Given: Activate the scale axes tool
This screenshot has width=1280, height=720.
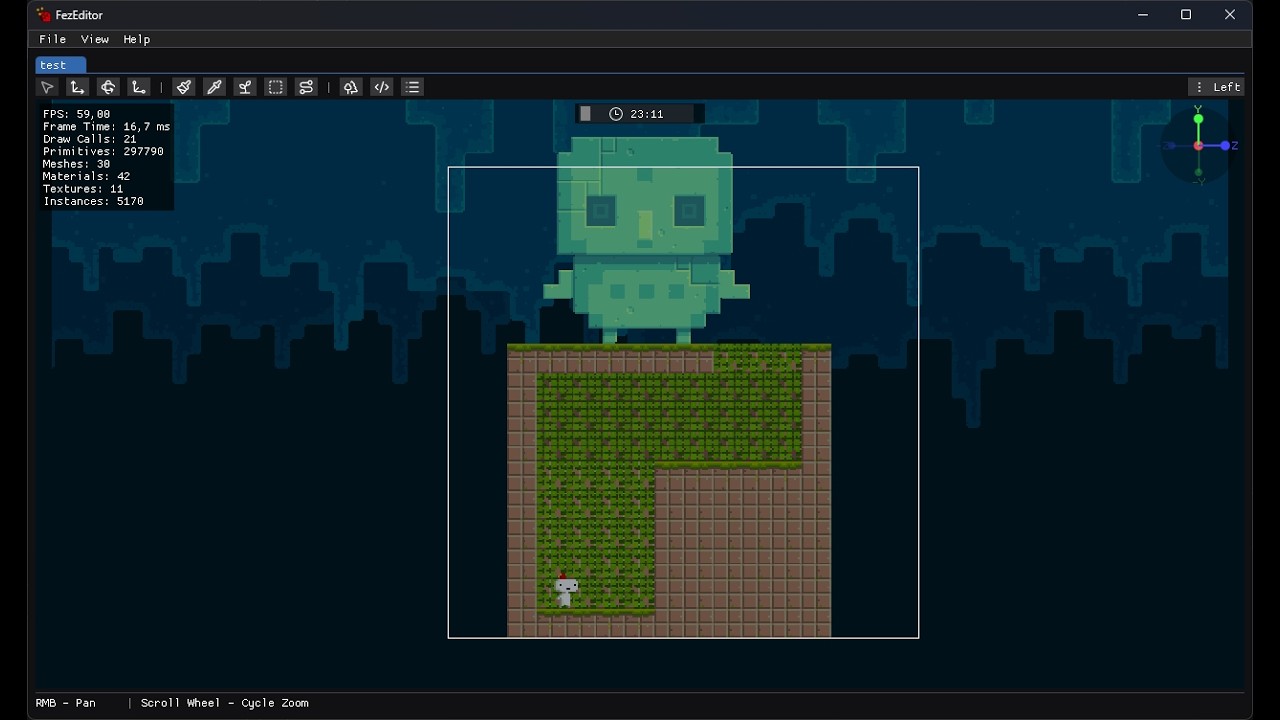Looking at the screenshot, I should [x=139, y=87].
